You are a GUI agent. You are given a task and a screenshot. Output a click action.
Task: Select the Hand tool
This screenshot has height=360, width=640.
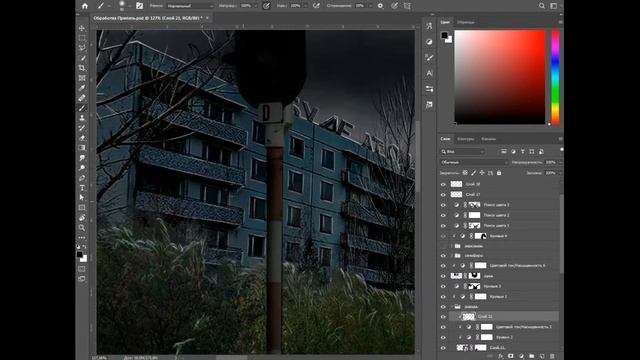(82, 218)
